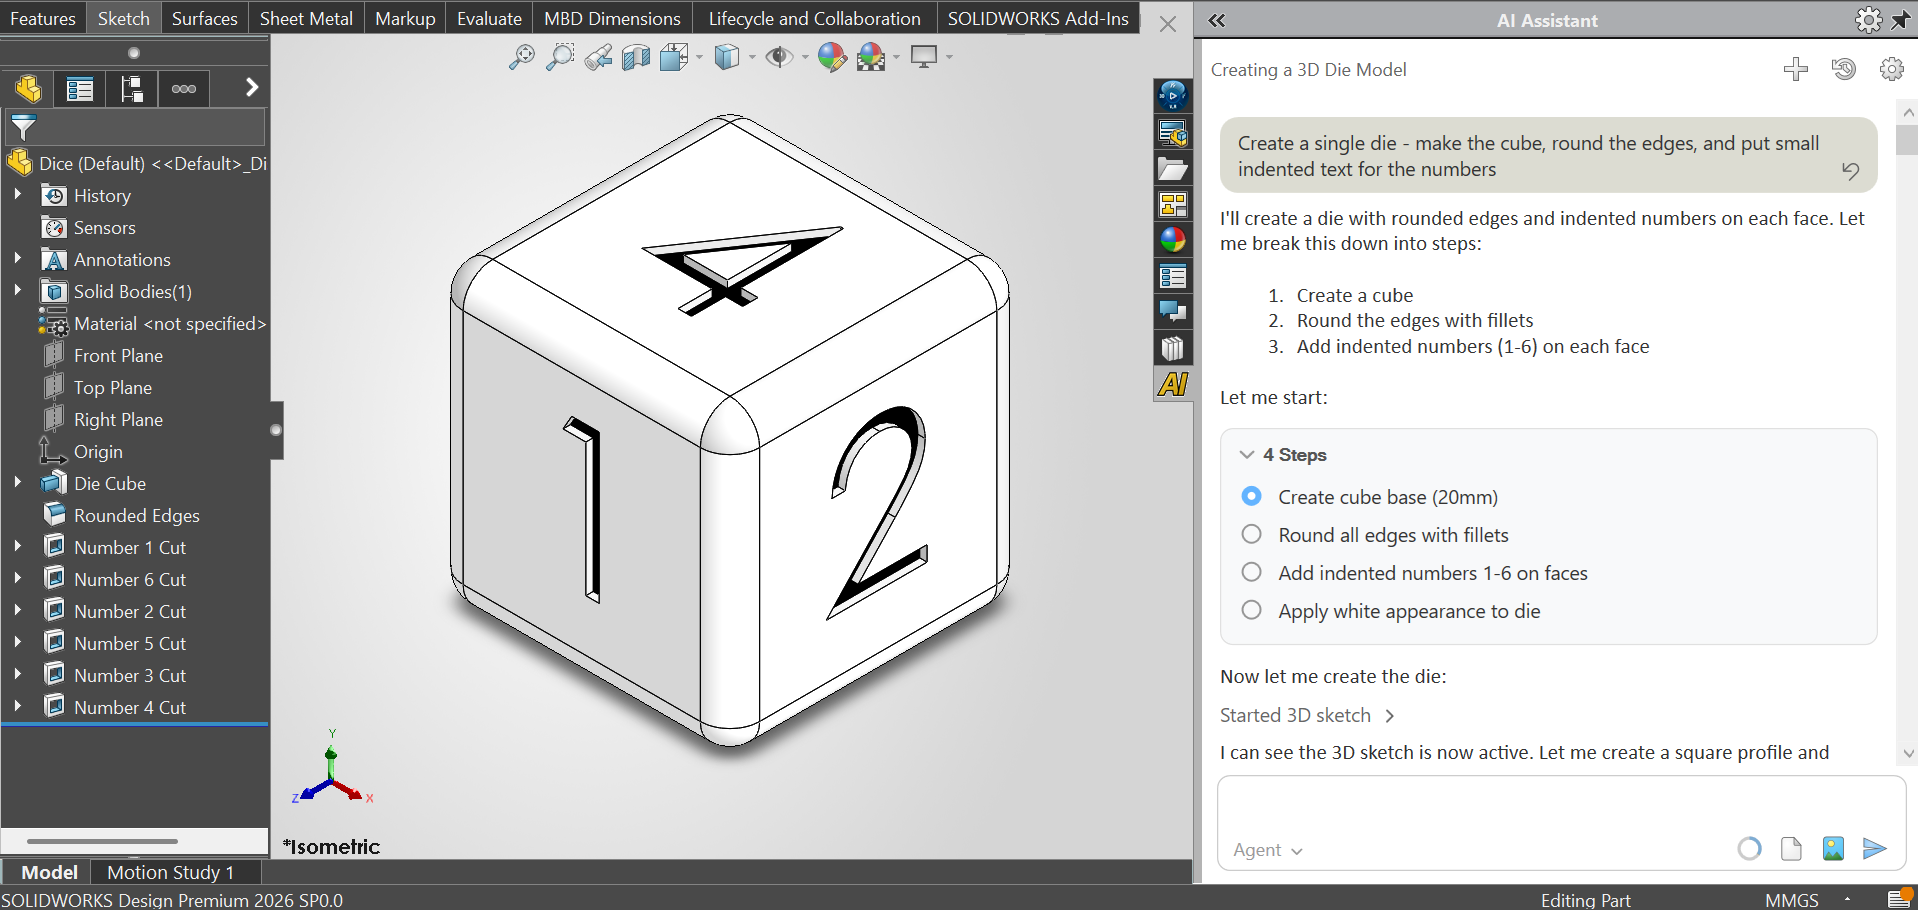Click the Zoom to Fit magnifier icon
Image resolution: width=1918 pixels, height=910 pixels.
tap(521, 57)
